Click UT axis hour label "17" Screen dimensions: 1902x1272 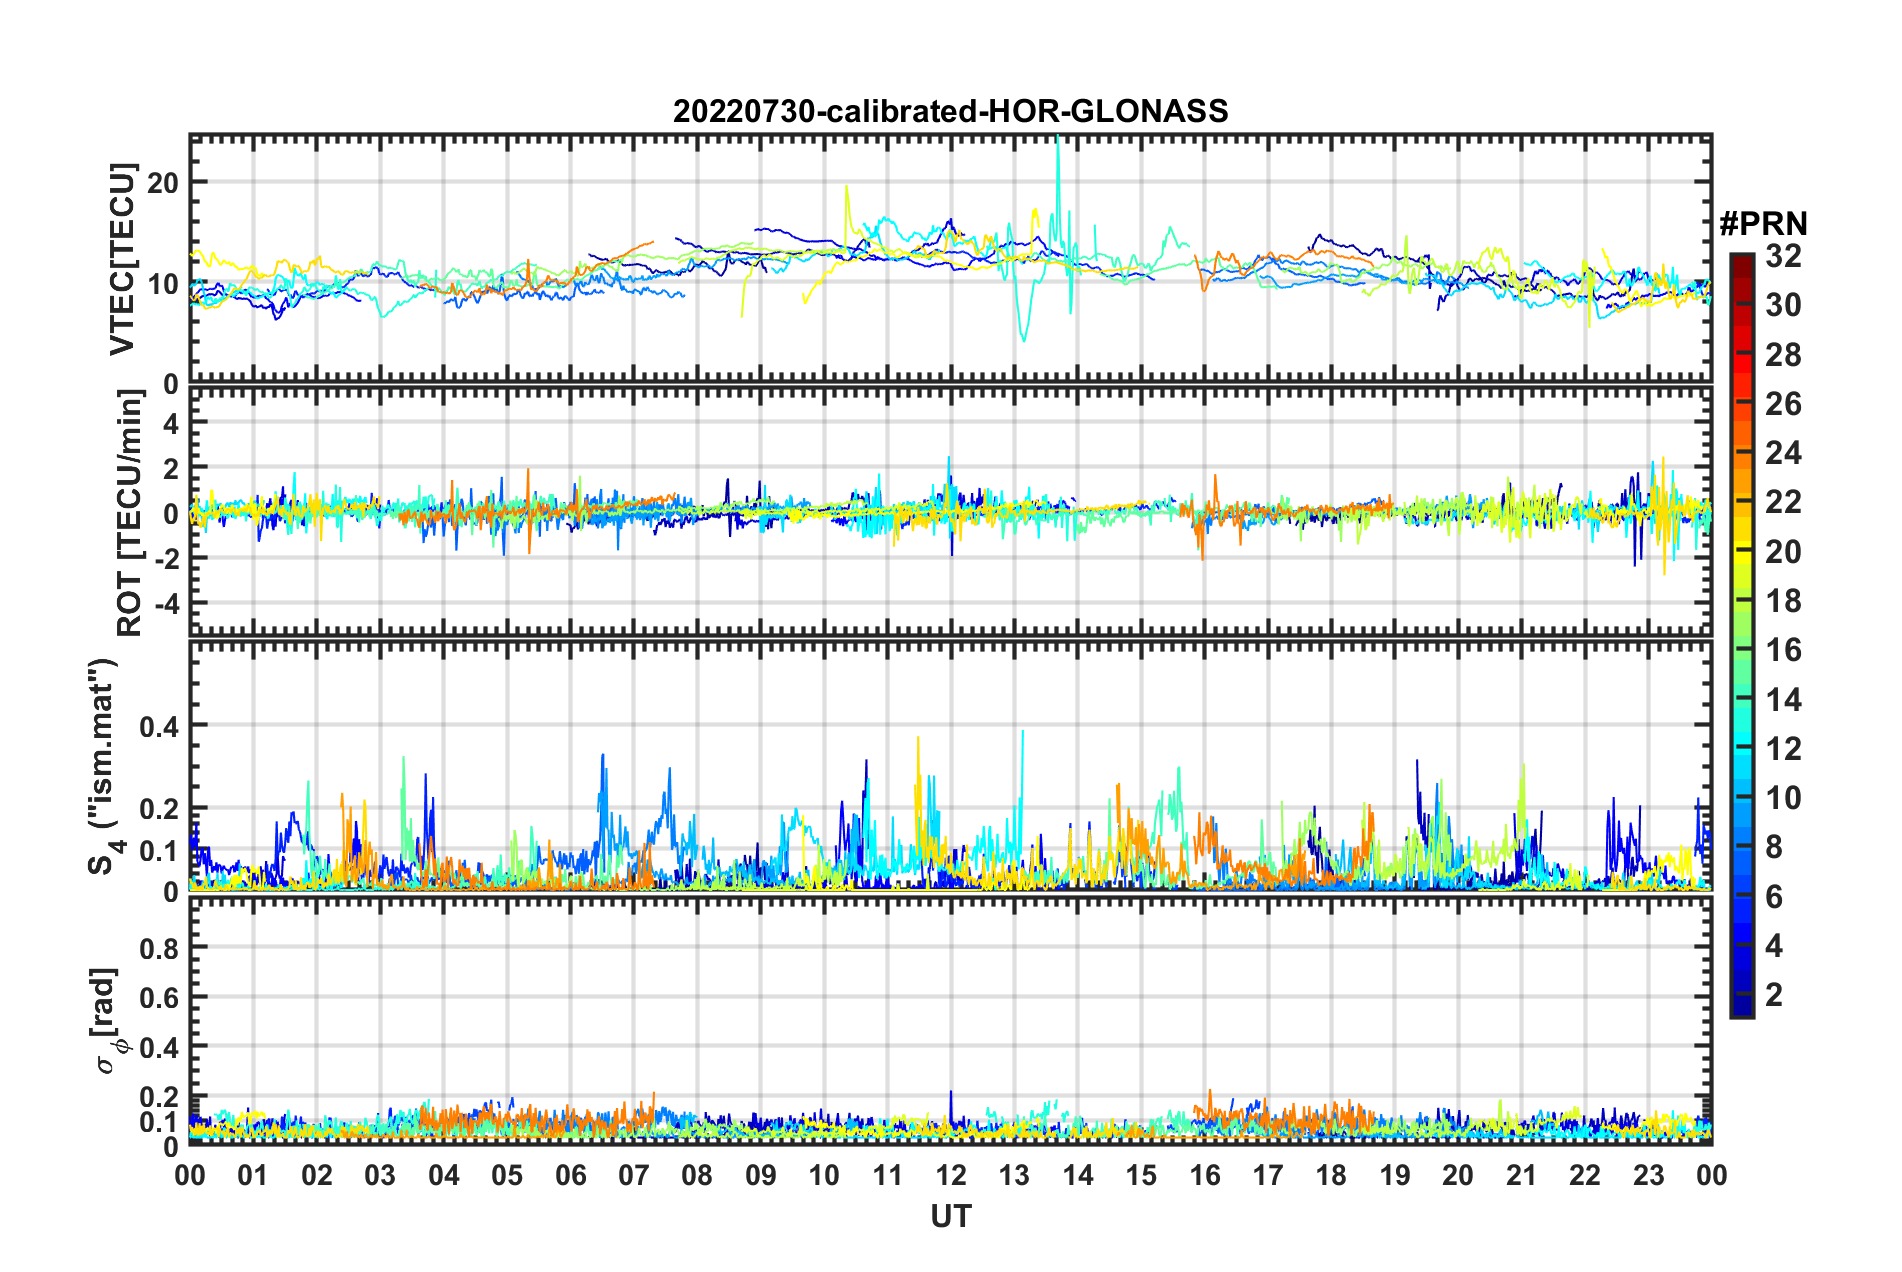[x=1268, y=1175]
